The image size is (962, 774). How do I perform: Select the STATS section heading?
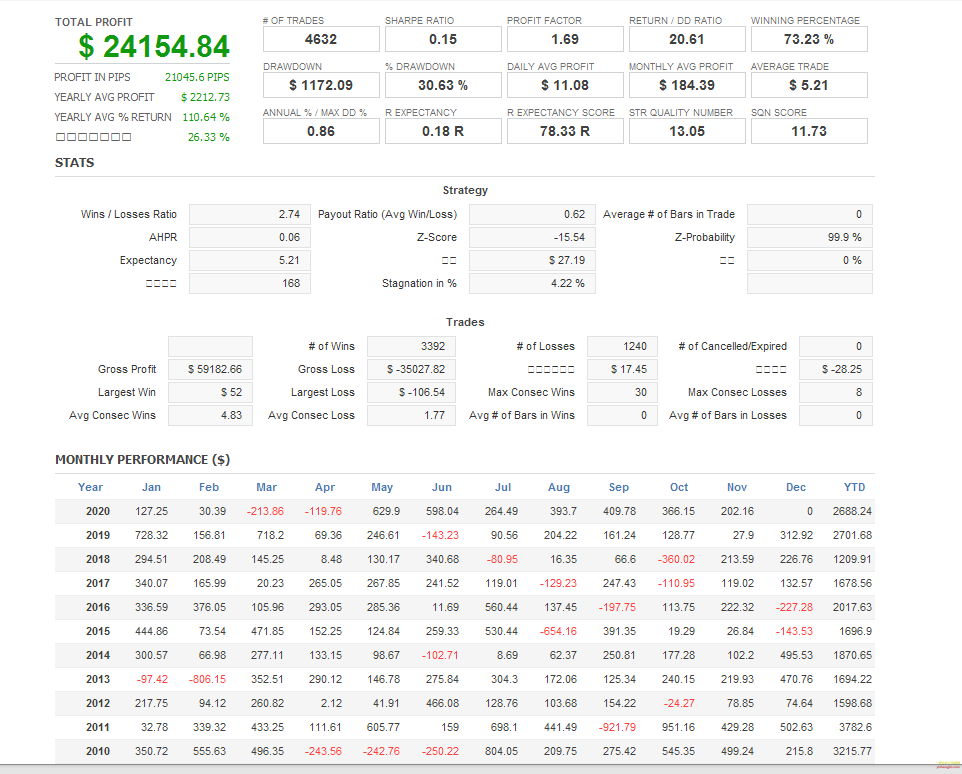pyautogui.click(x=74, y=163)
